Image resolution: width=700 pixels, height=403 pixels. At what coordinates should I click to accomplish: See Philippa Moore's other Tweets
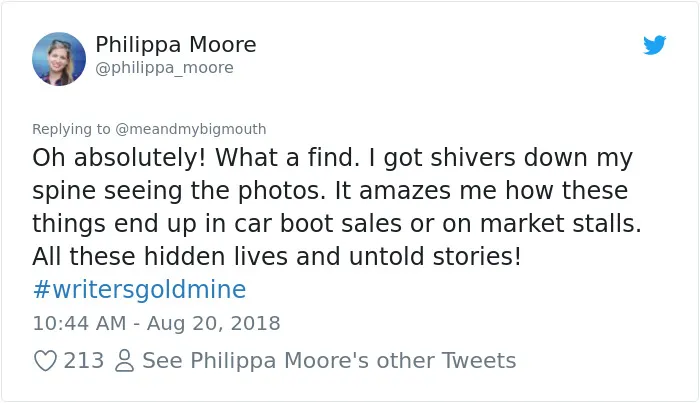pyautogui.click(x=329, y=361)
